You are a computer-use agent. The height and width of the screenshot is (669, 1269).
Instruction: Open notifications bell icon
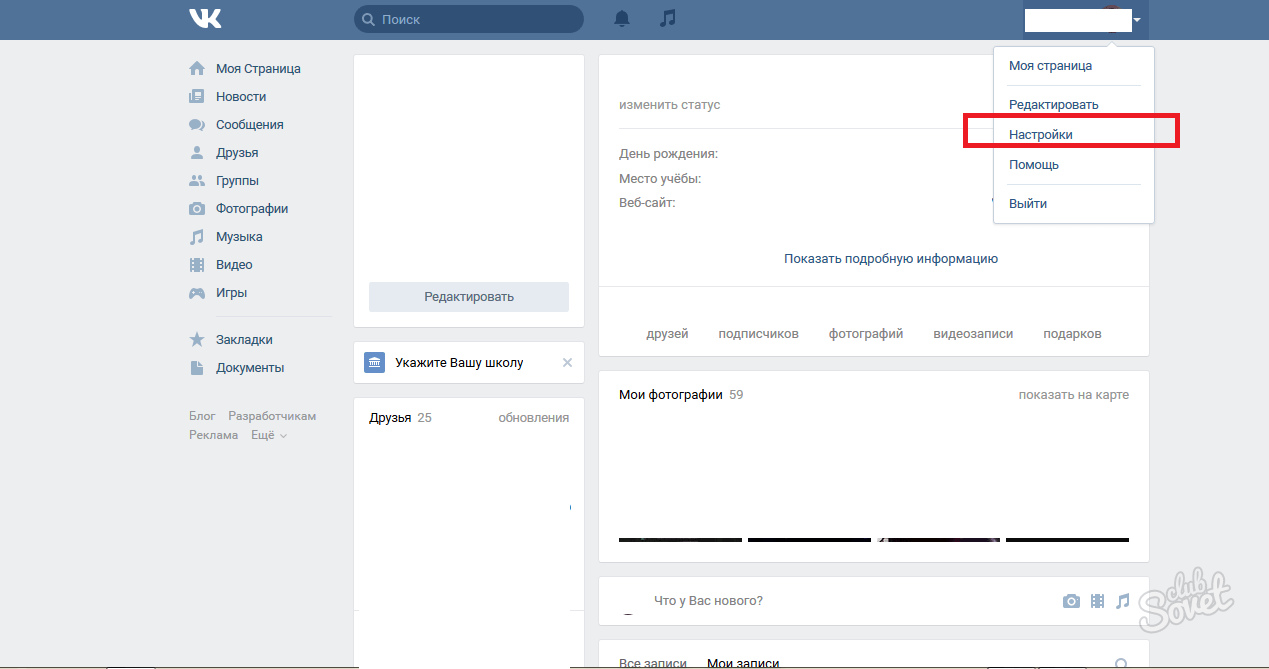pyautogui.click(x=622, y=19)
